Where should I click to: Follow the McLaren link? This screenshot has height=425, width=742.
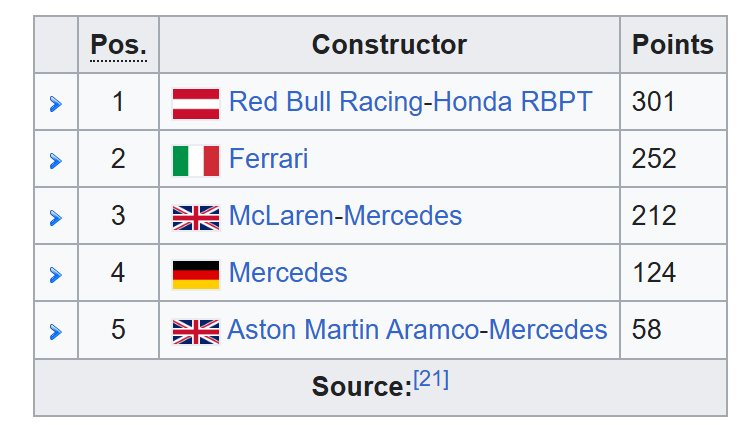click(x=281, y=216)
